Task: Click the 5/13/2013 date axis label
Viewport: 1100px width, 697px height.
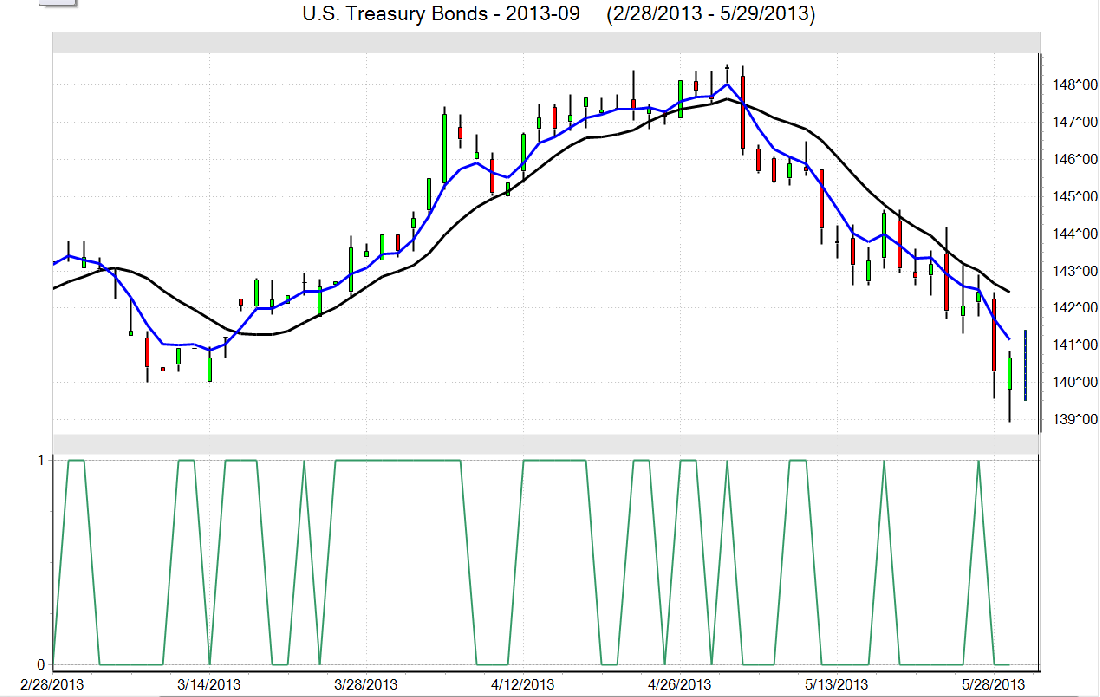Action: pyautogui.click(x=838, y=684)
